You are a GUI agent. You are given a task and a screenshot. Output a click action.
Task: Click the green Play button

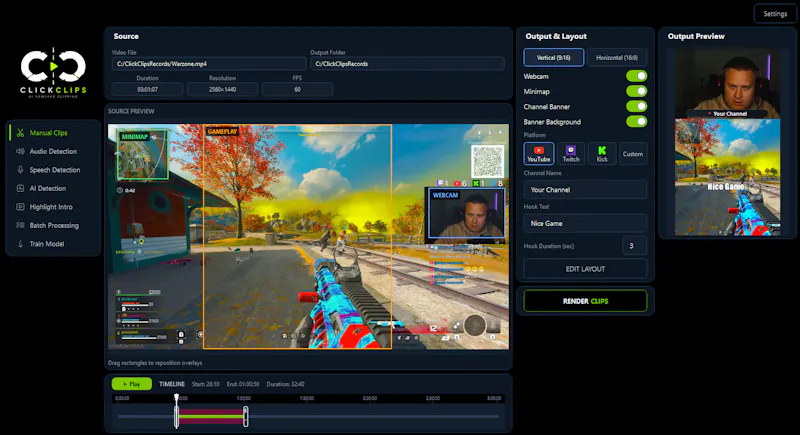132,383
